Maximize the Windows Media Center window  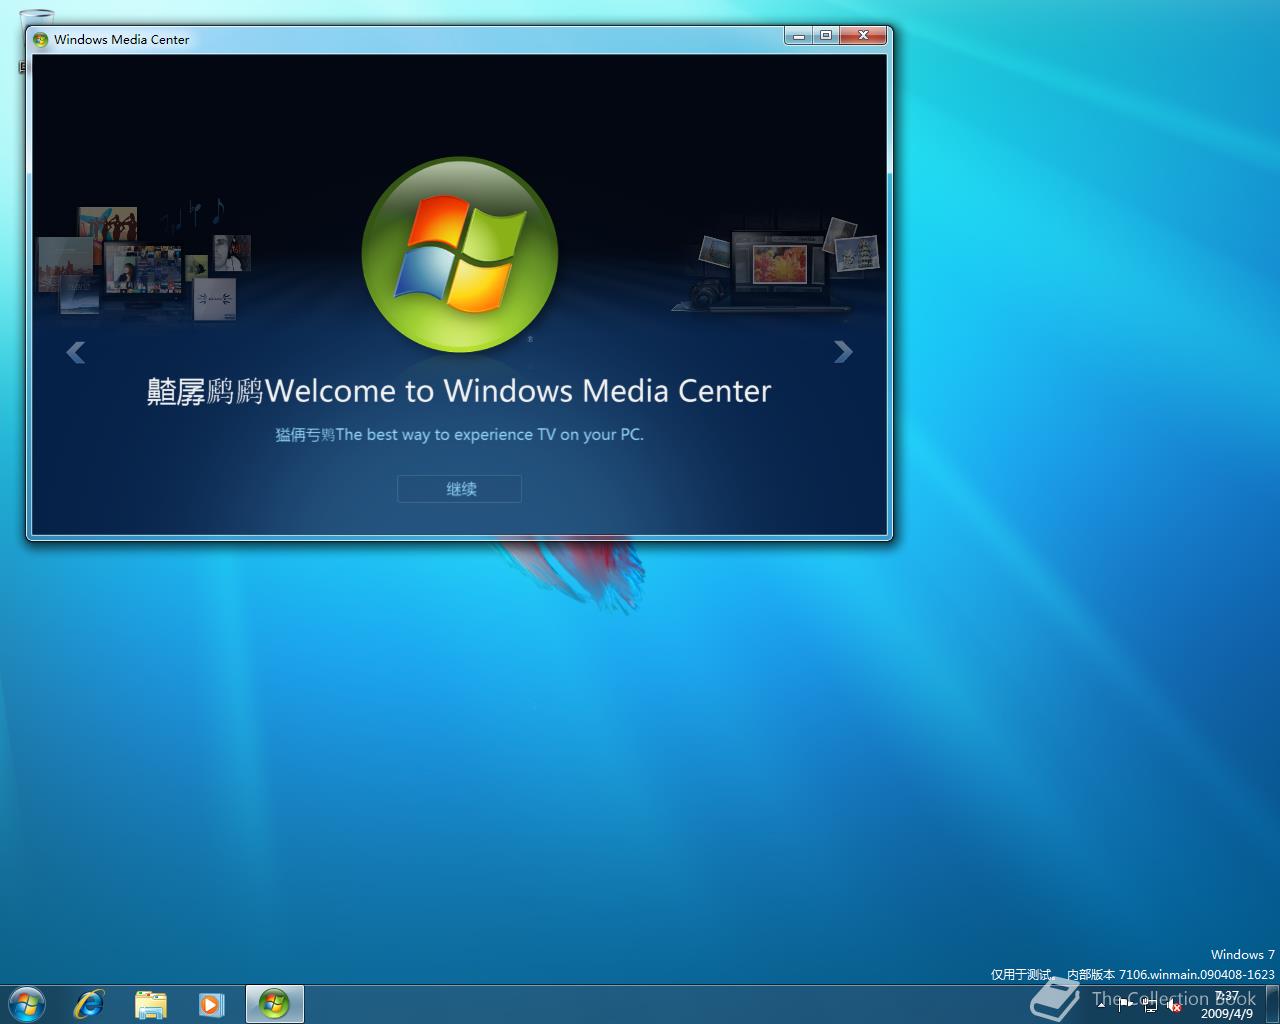point(825,36)
